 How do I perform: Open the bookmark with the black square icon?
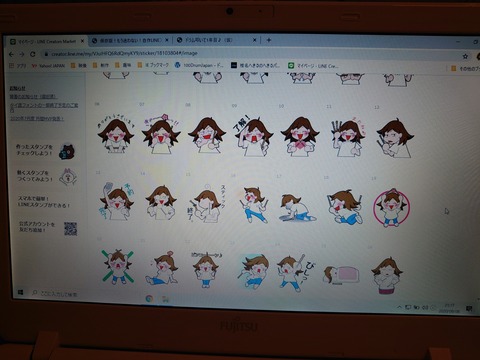256,65
